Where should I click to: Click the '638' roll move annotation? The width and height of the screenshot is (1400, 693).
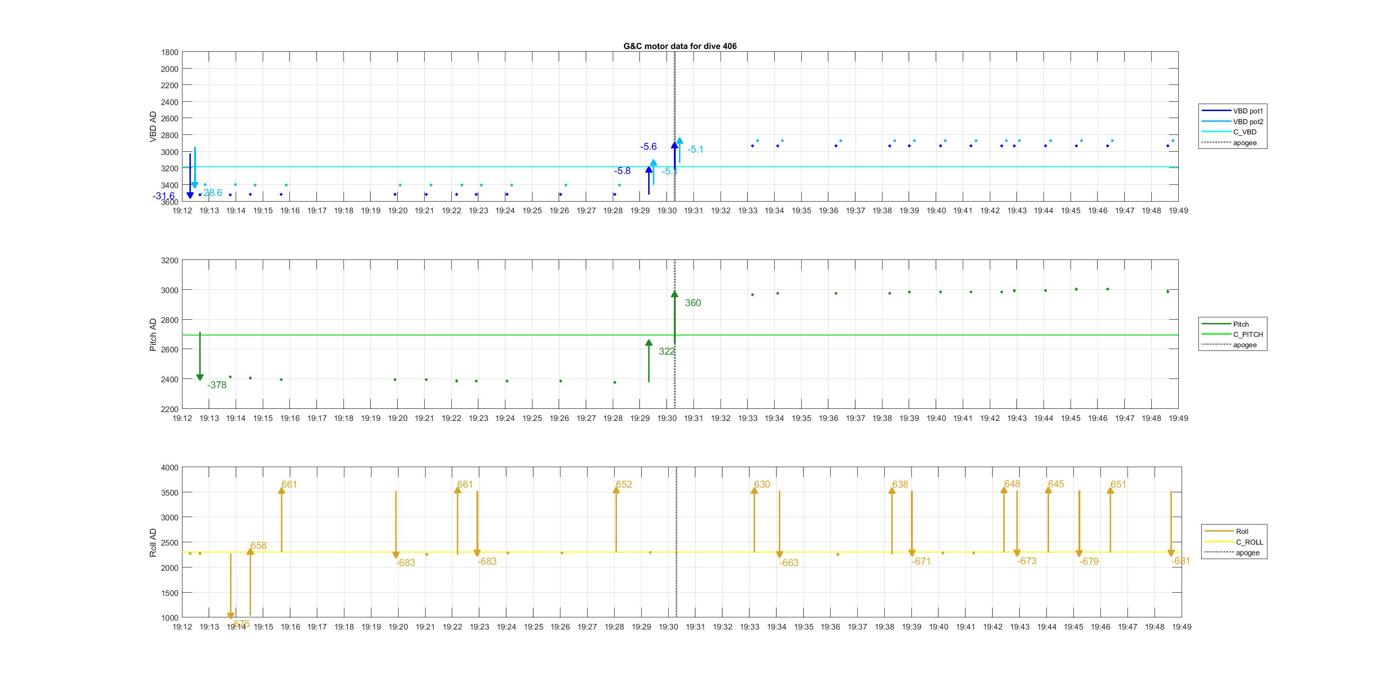[900, 485]
